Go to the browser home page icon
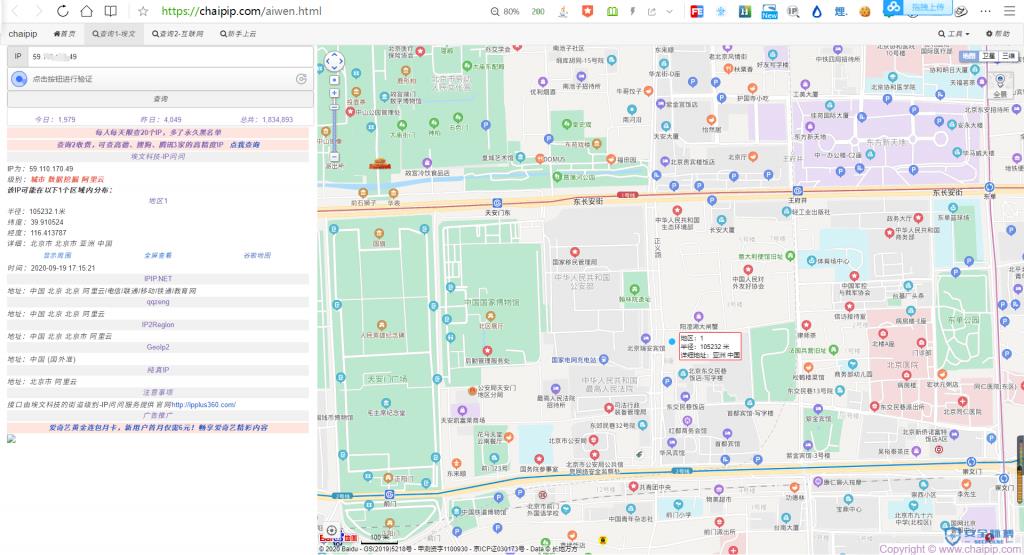Screen dimensions: 1024x555 pos(86,11)
